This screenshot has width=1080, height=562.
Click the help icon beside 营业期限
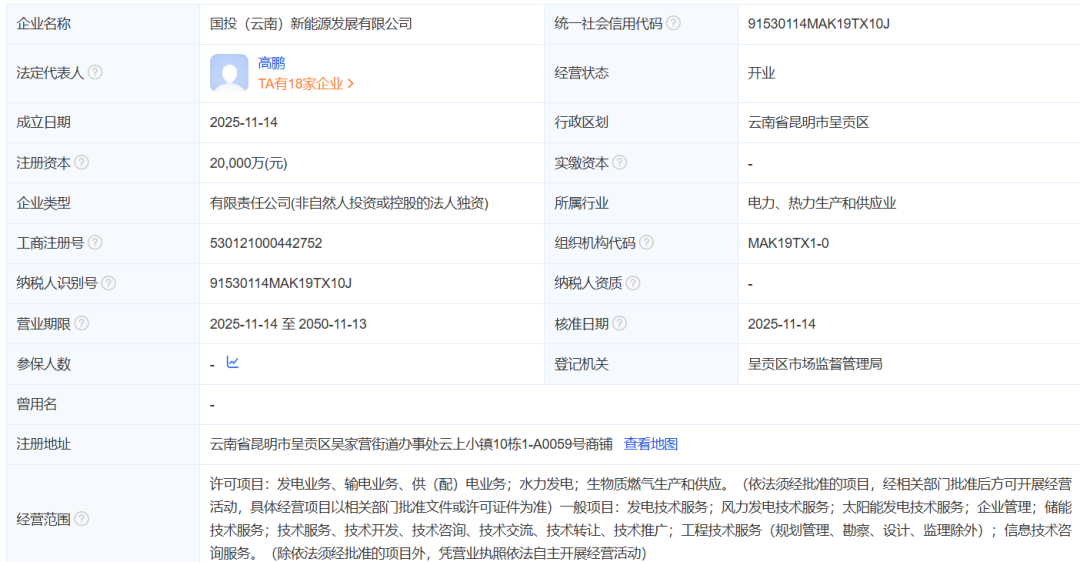(x=82, y=324)
